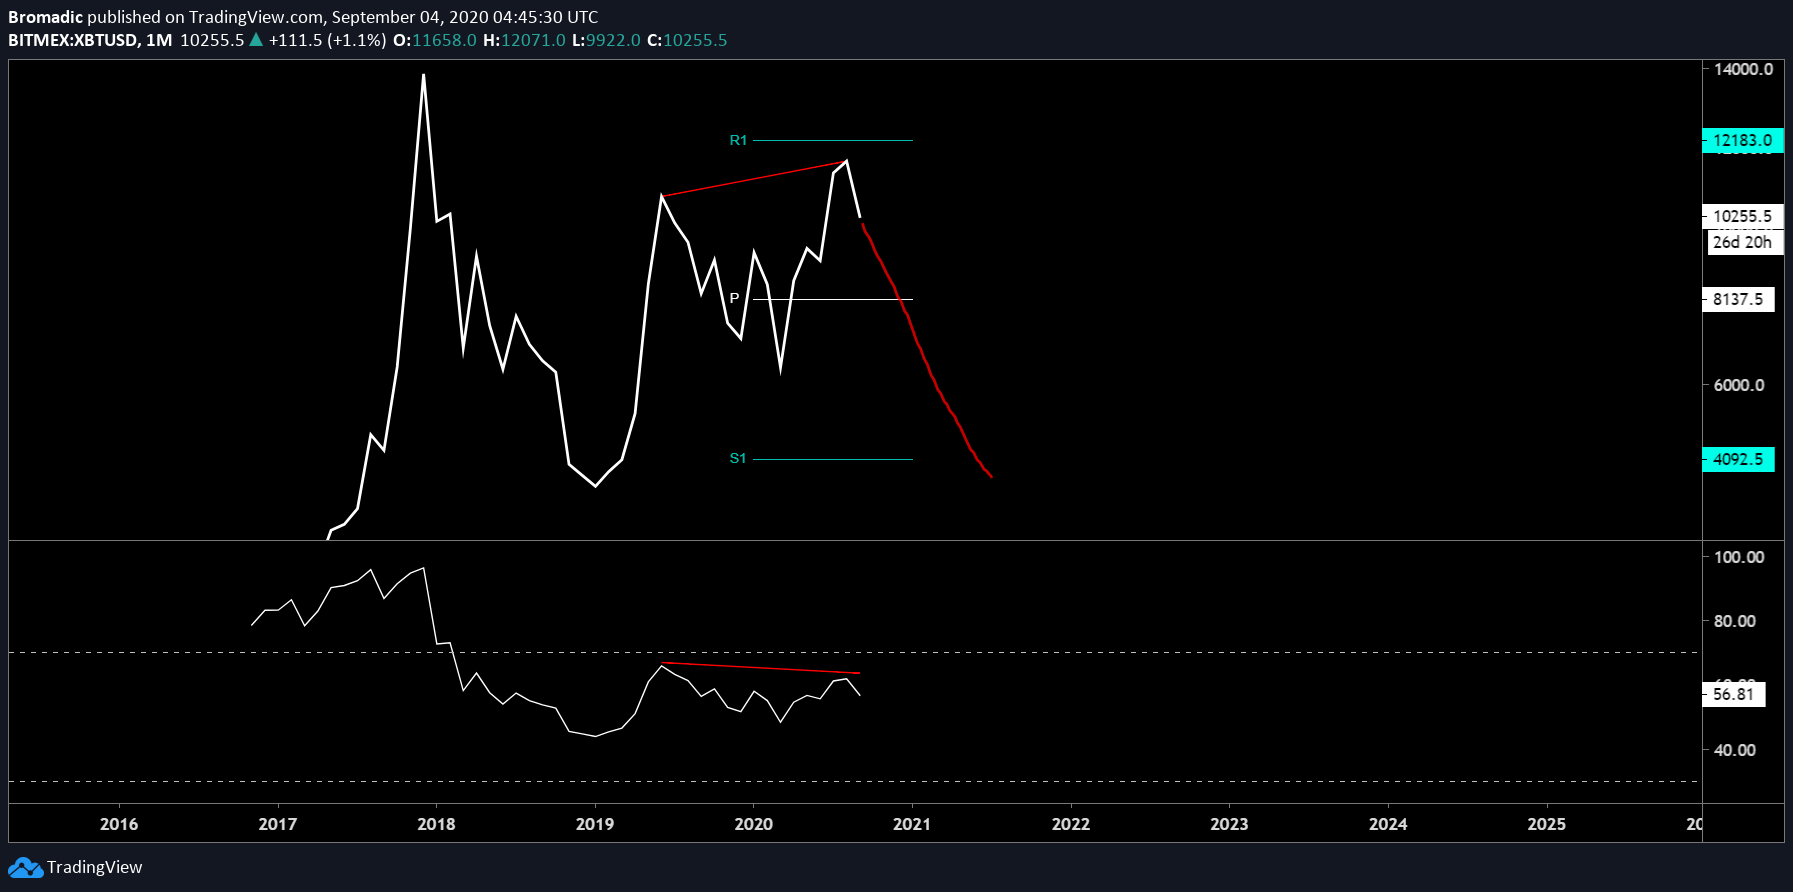The image size is (1793, 892).
Task: Click the TradingView cloud logo icon
Action: coord(25,867)
